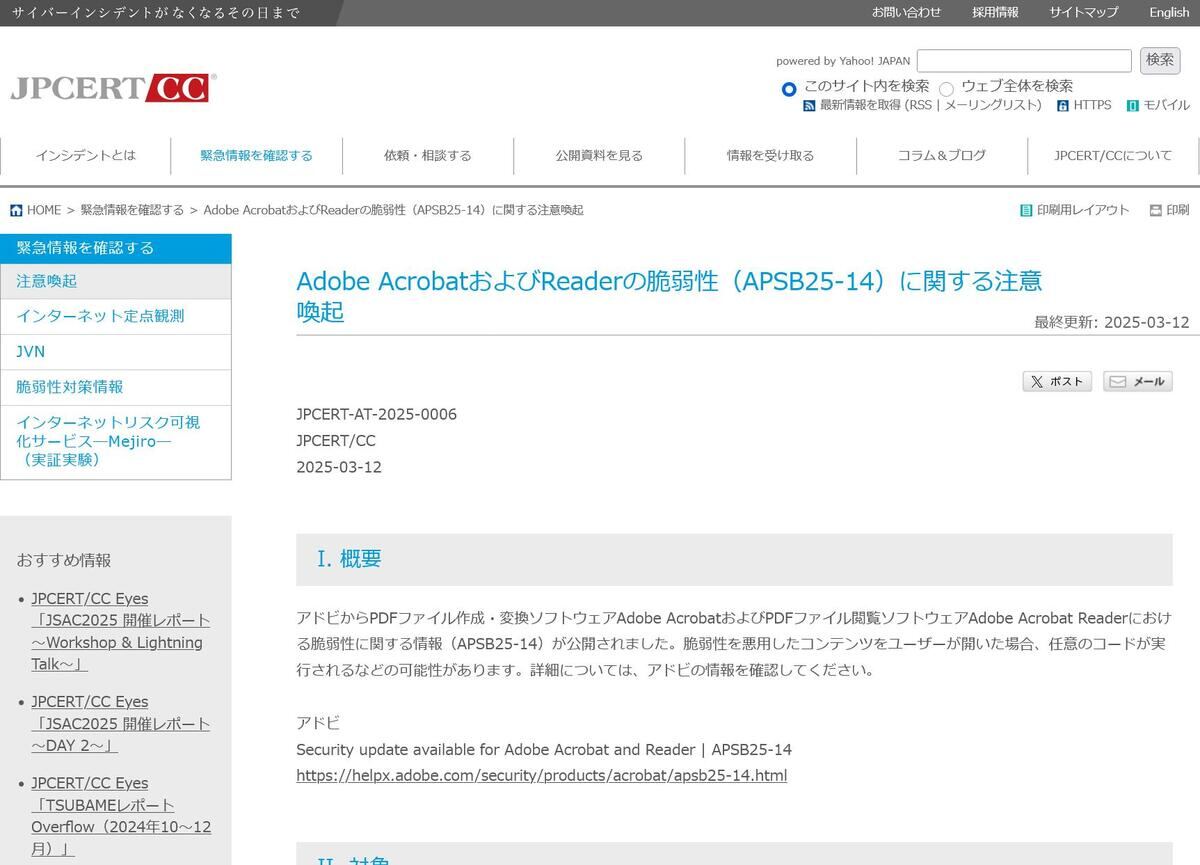1200x865 pixels.
Task: Open JPCERT/CCについて menu
Action: pos(1113,156)
